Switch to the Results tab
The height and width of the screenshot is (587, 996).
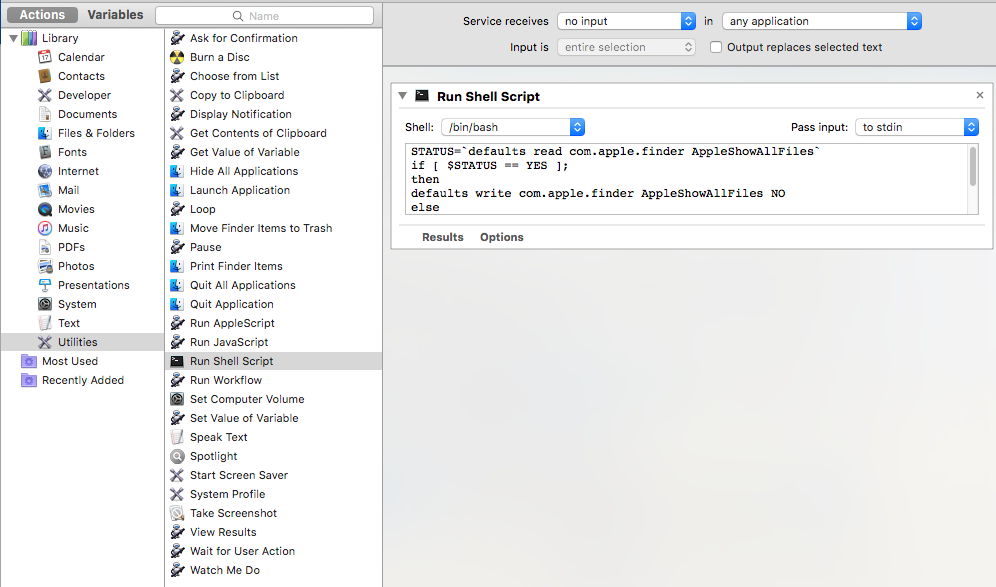coord(445,237)
